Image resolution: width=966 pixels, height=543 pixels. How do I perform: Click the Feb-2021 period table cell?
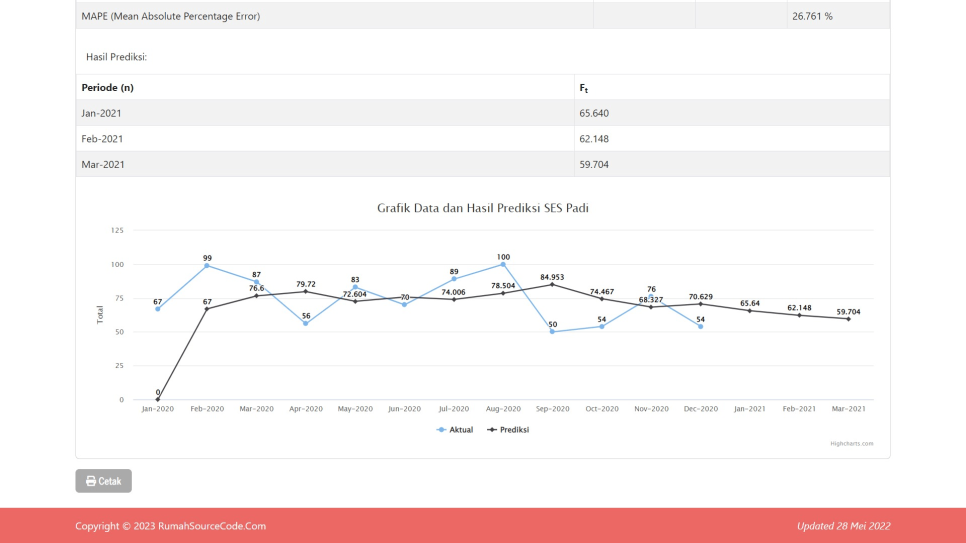pos(326,139)
